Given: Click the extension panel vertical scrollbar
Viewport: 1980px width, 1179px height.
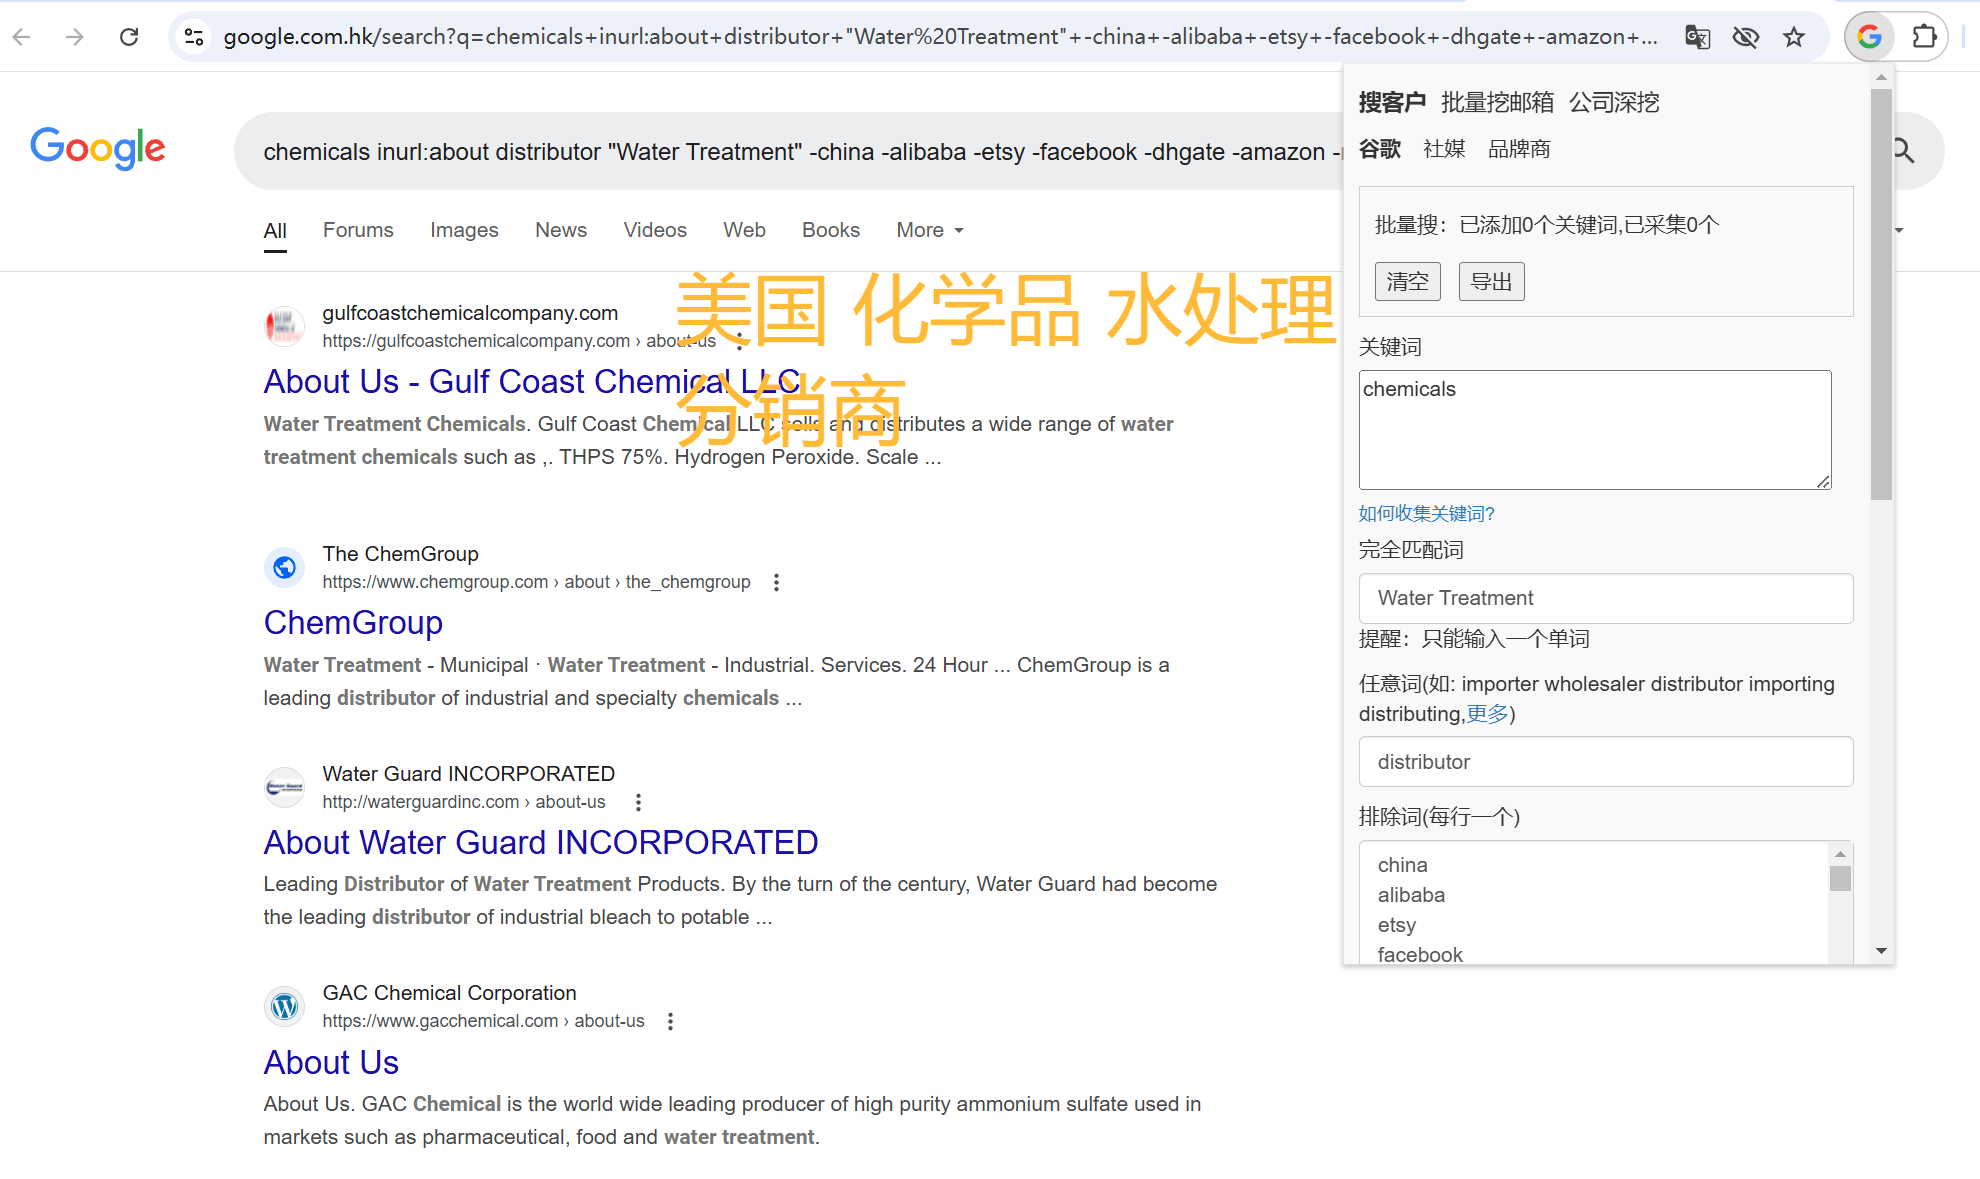Looking at the screenshot, I should 1881,293.
